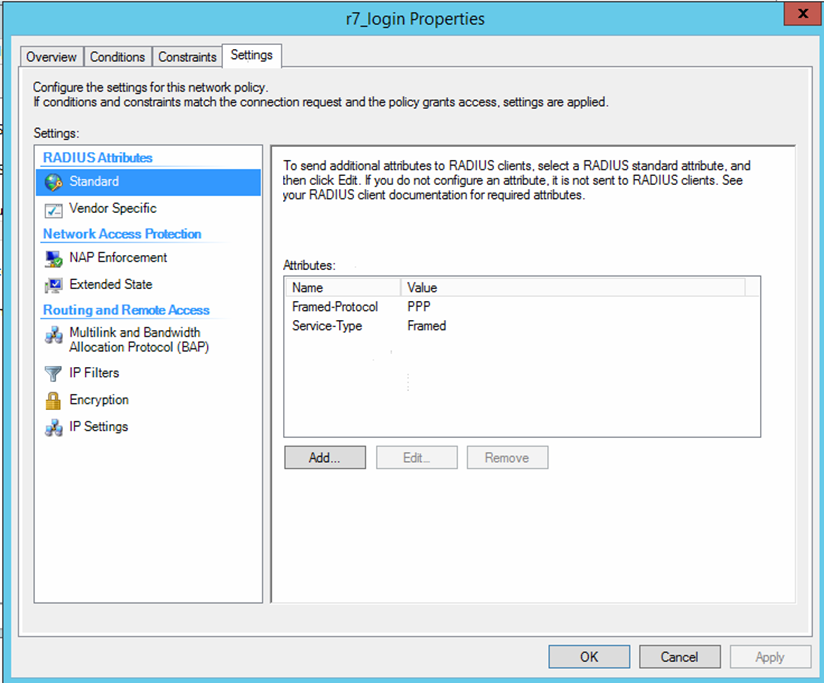This screenshot has width=824, height=683.
Task: Click the IP Settings network icon
Action: 53,427
